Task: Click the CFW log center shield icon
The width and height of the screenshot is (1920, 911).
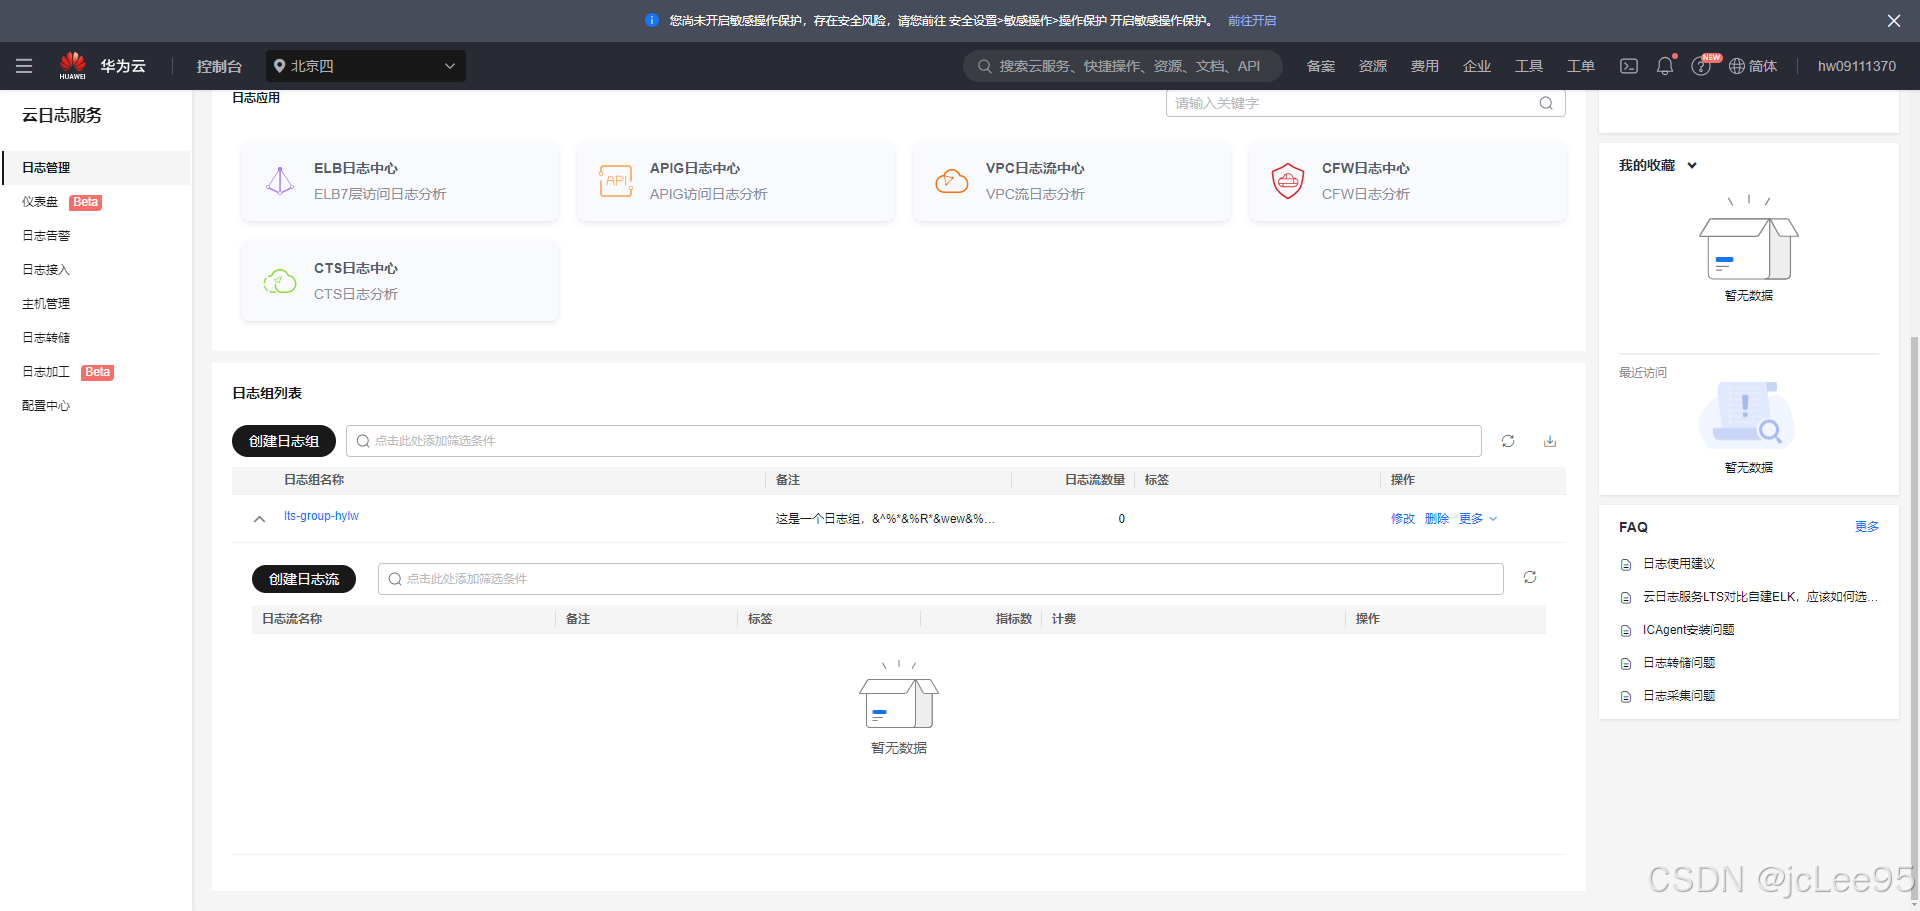Action: pos(1288,181)
